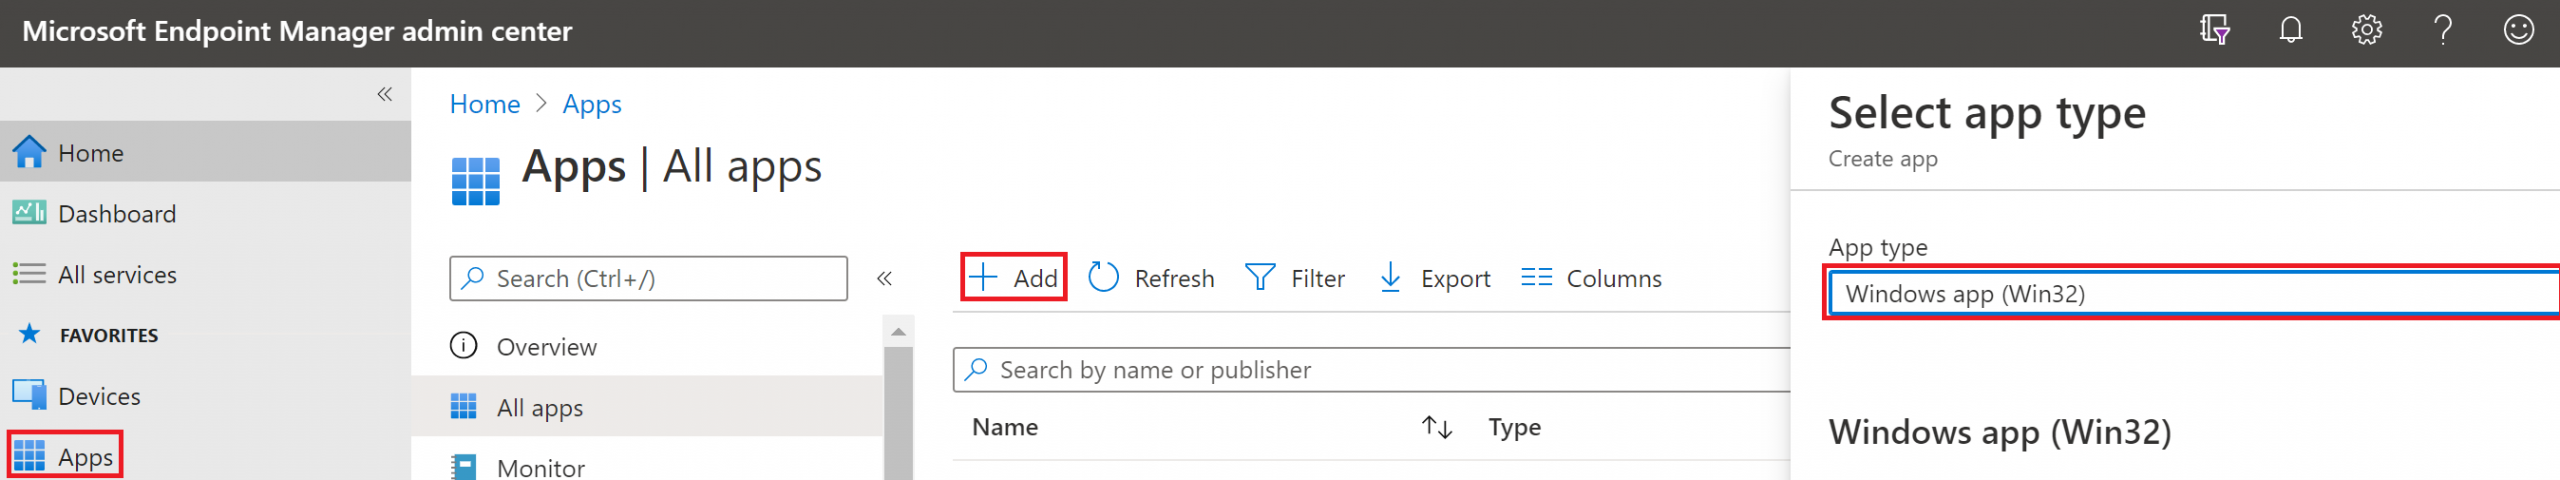Select Overview in the Apps menu
This screenshot has width=2560, height=480.
click(x=648, y=346)
